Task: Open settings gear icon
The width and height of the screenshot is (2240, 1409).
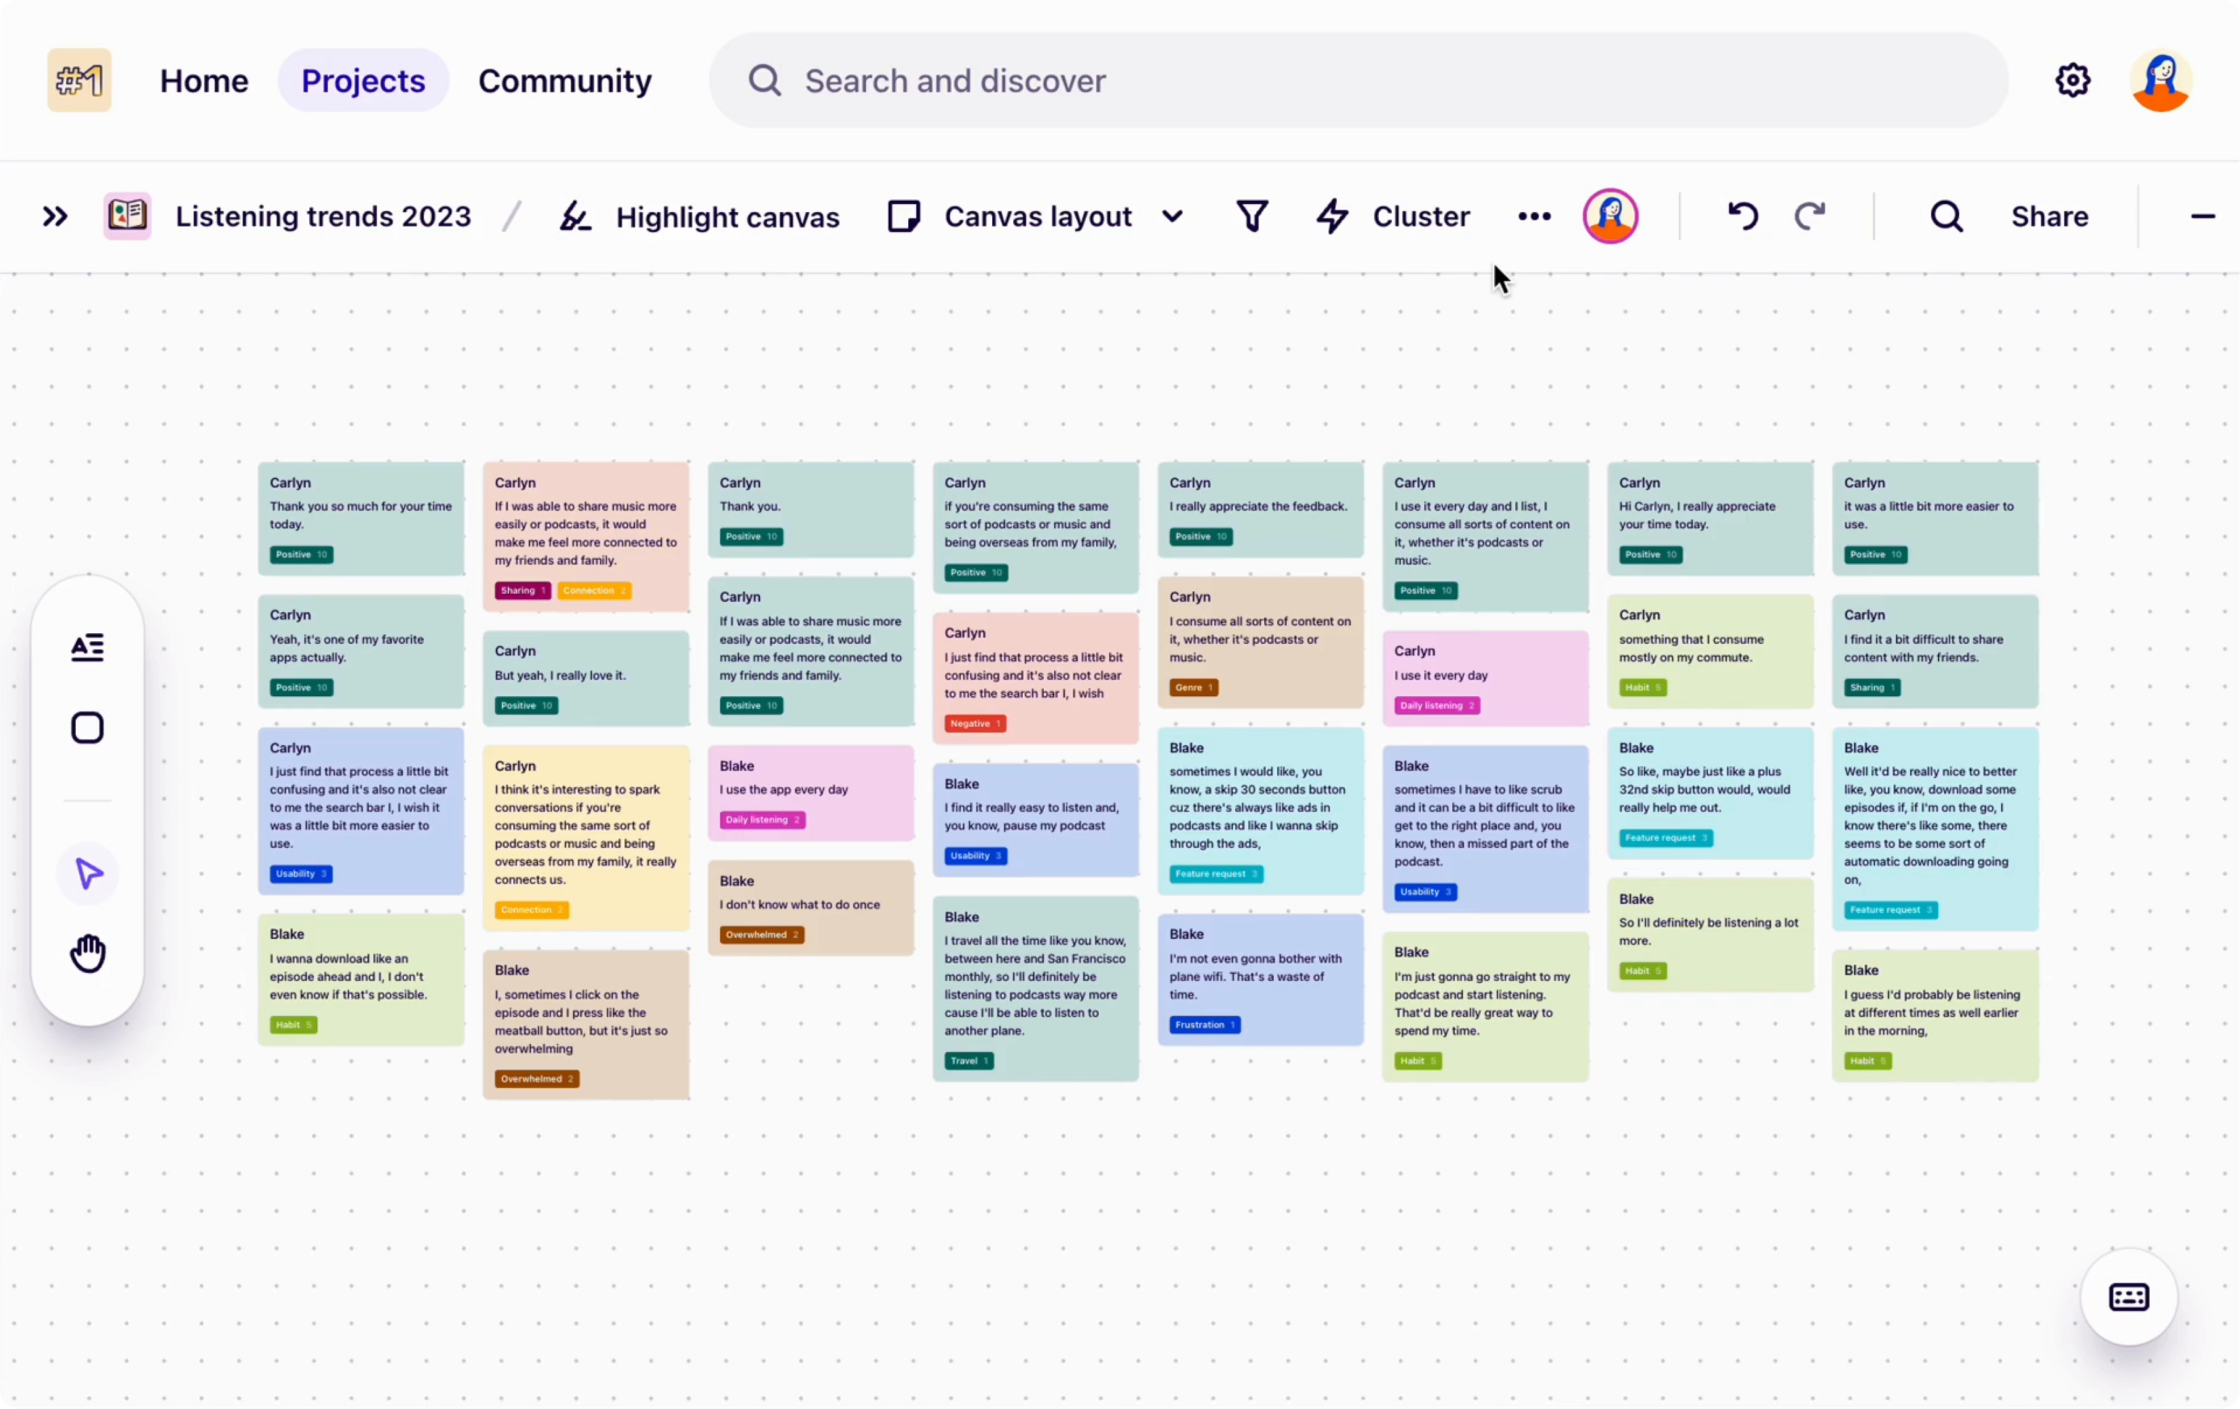Action: click(x=2073, y=80)
